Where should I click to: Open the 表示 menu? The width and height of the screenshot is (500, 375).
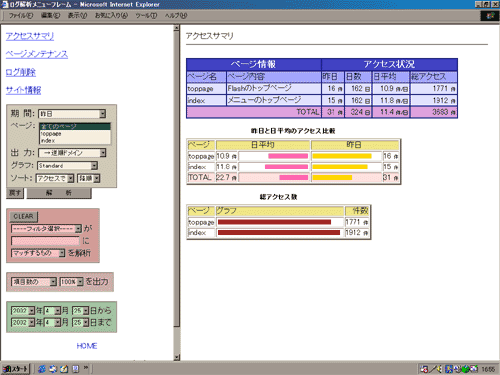77,16
